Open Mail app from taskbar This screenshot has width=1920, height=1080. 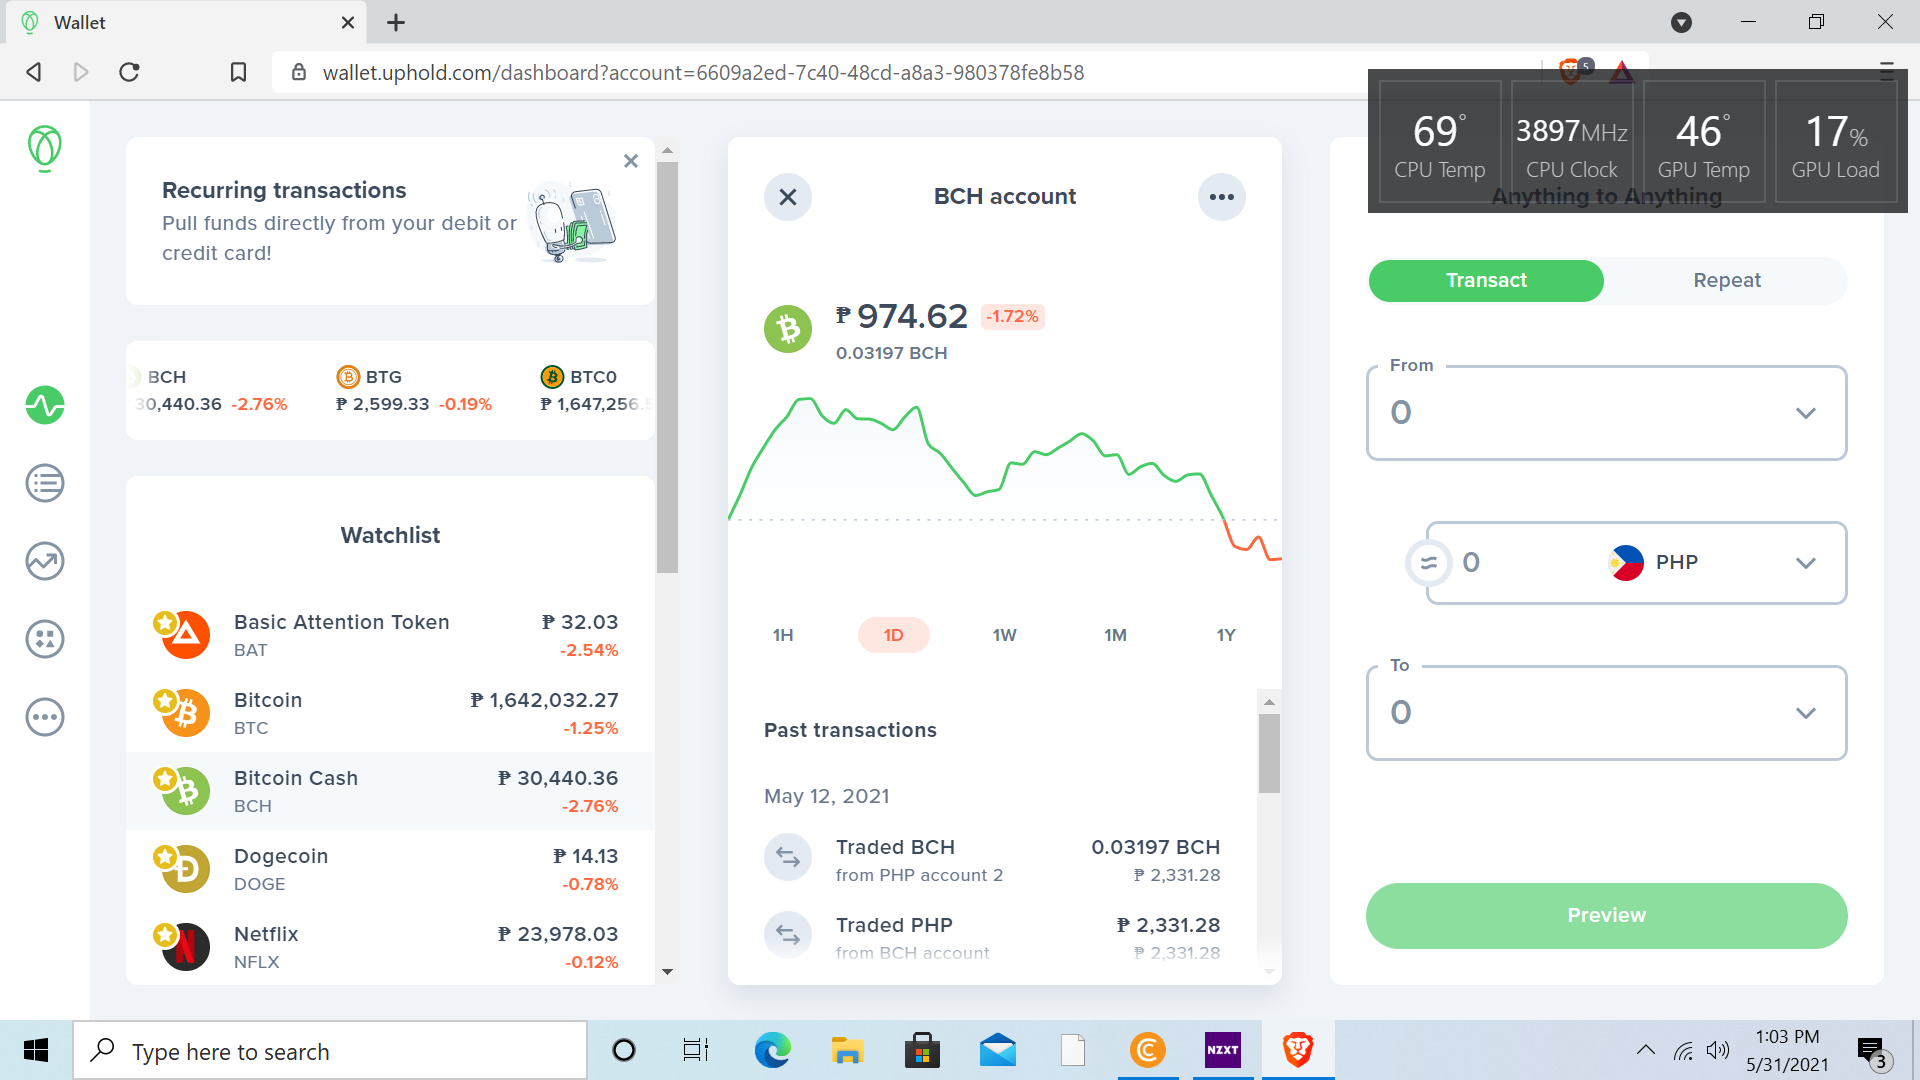pyautogui.click(x=998, y=1050)
